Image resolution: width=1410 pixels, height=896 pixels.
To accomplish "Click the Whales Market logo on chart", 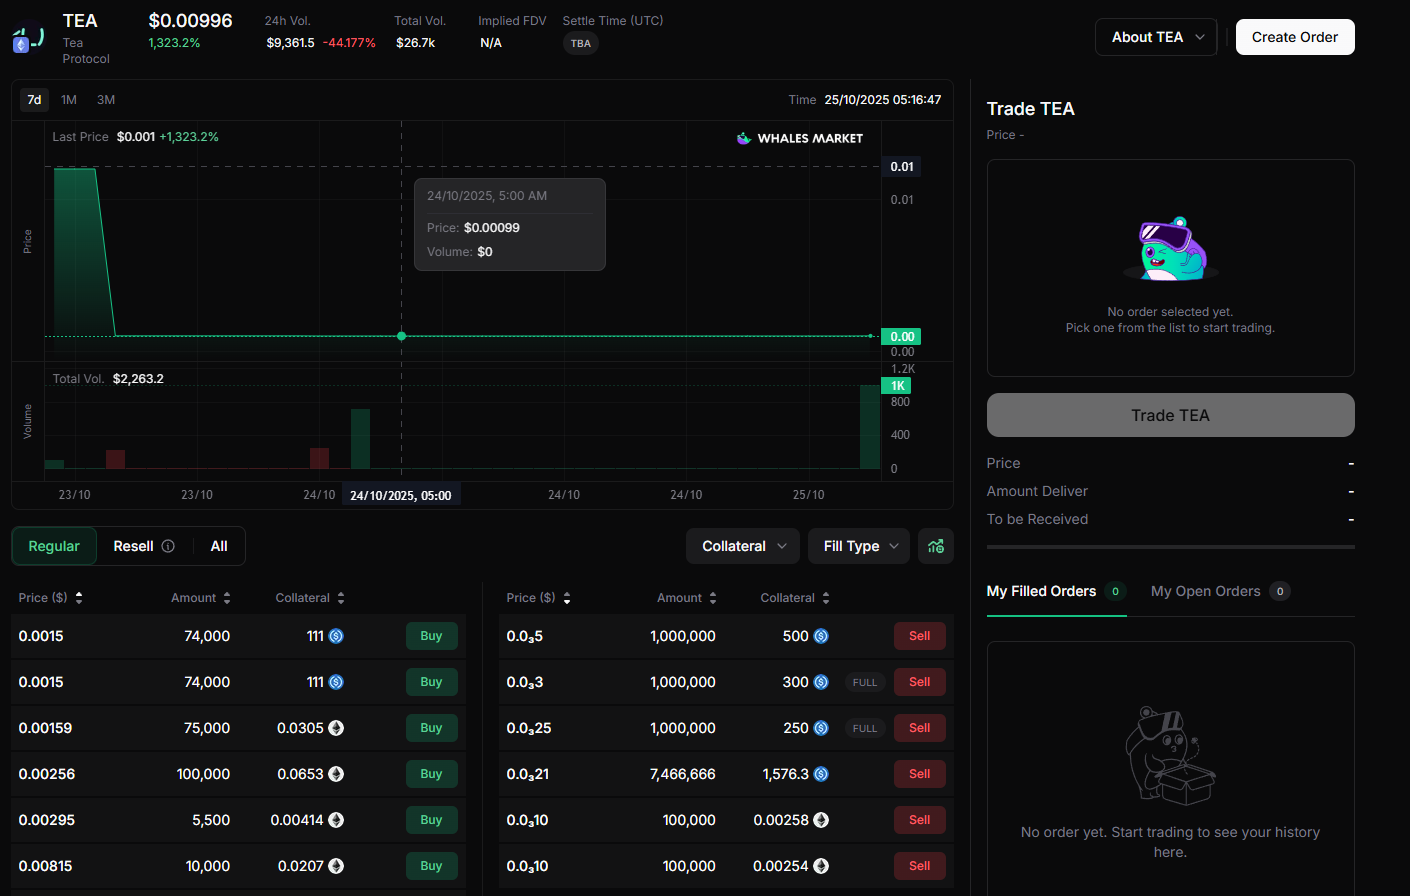I will [799, 138].
